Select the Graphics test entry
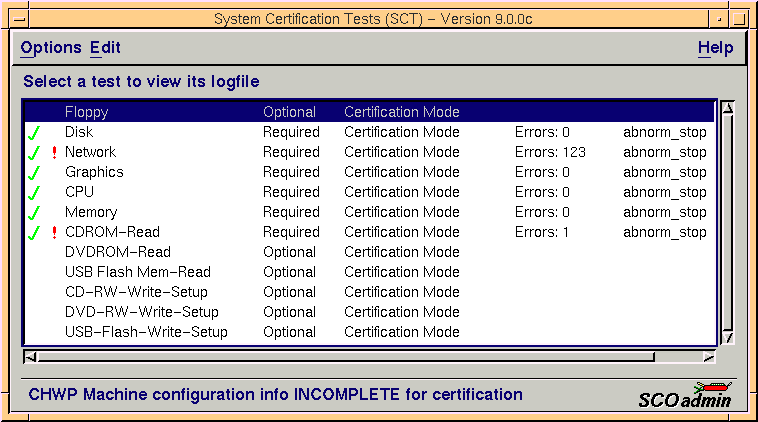 (369, 172)
